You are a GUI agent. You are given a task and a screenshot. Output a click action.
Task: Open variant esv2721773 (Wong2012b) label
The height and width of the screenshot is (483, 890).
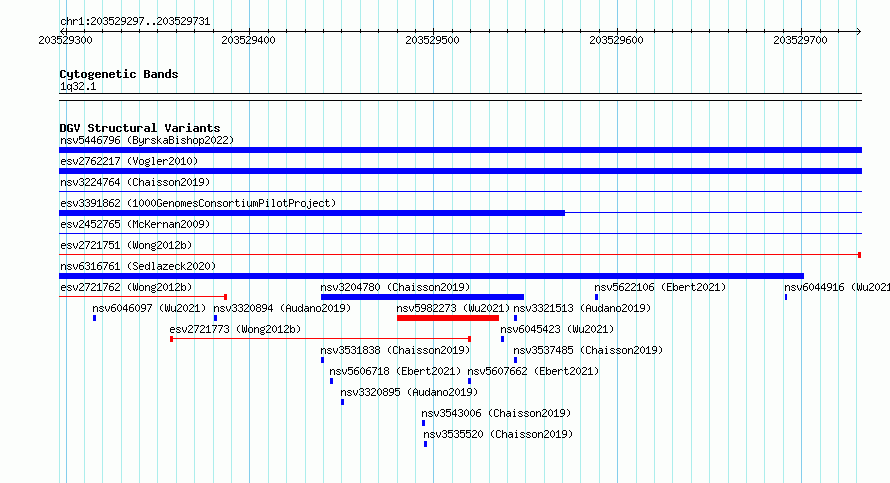pos(235,329)
